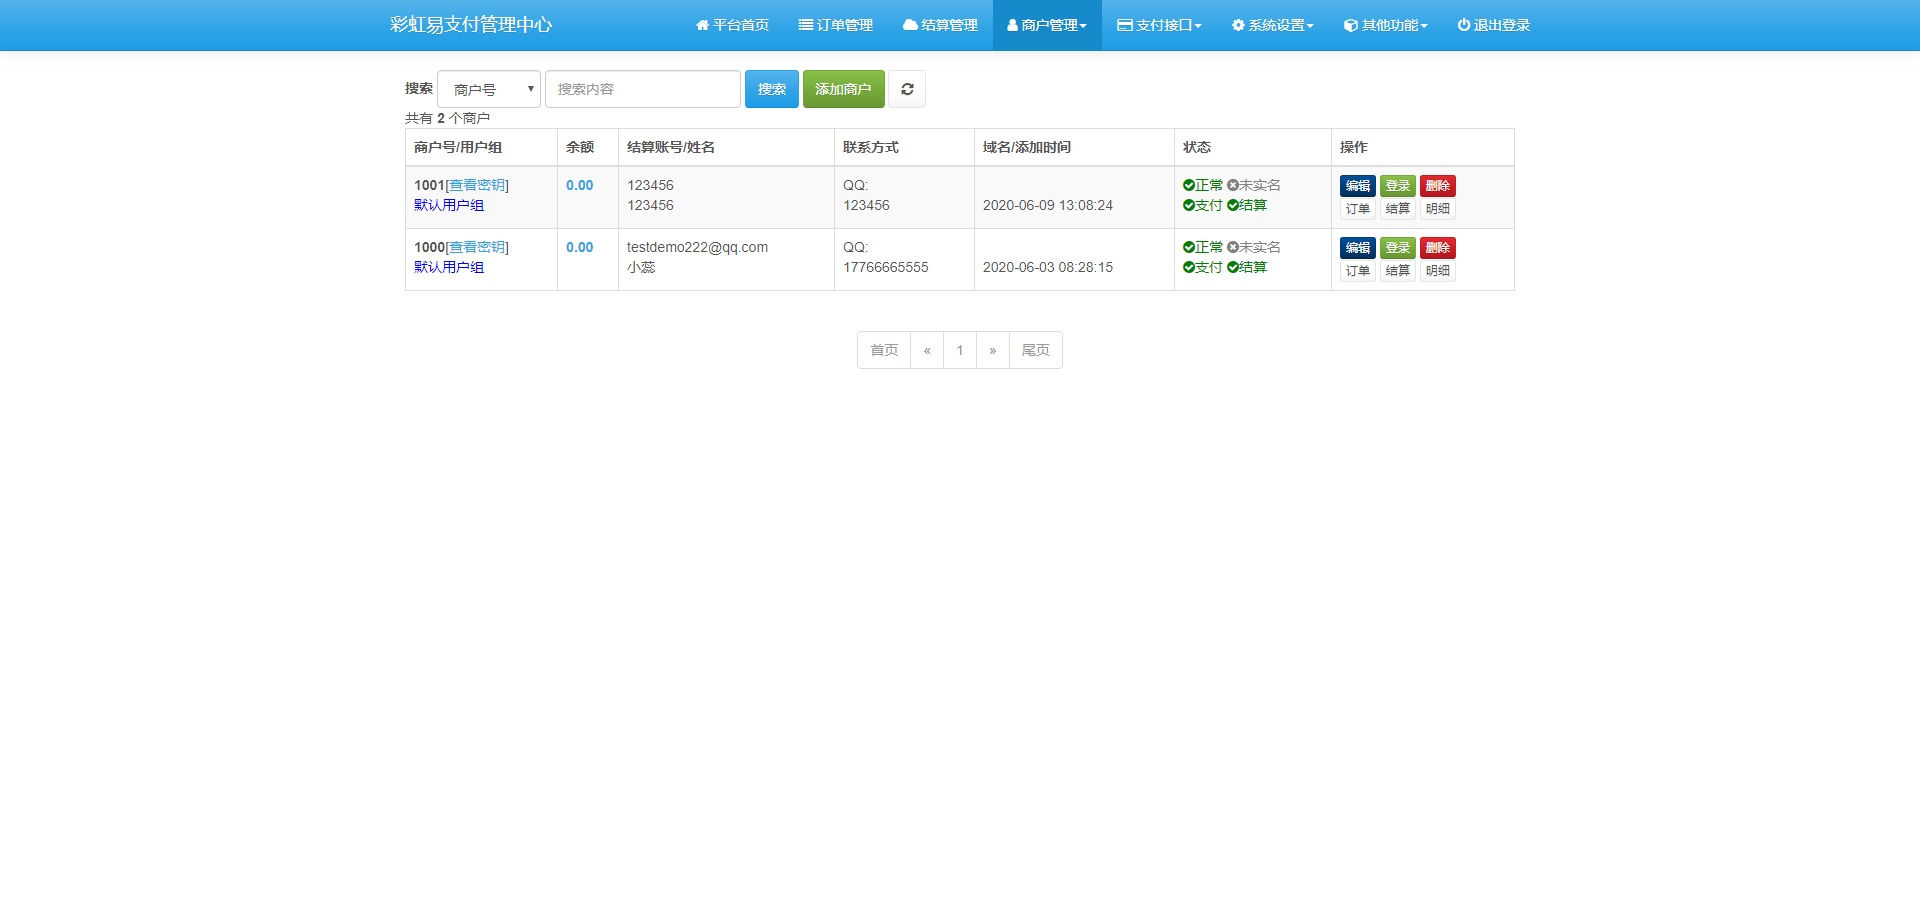Expand the 支付接口 dropdown menu
This screenshot has height=921, width=1920.
coord(1159,25)
